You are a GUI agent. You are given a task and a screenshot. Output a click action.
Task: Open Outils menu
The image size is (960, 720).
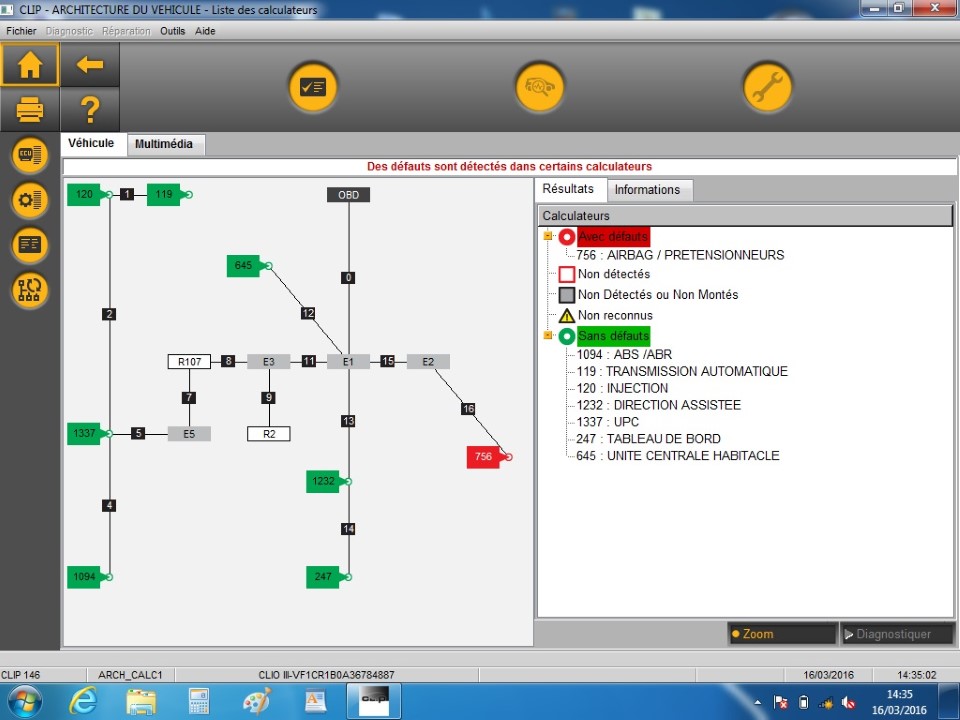(x=173, y=31)
